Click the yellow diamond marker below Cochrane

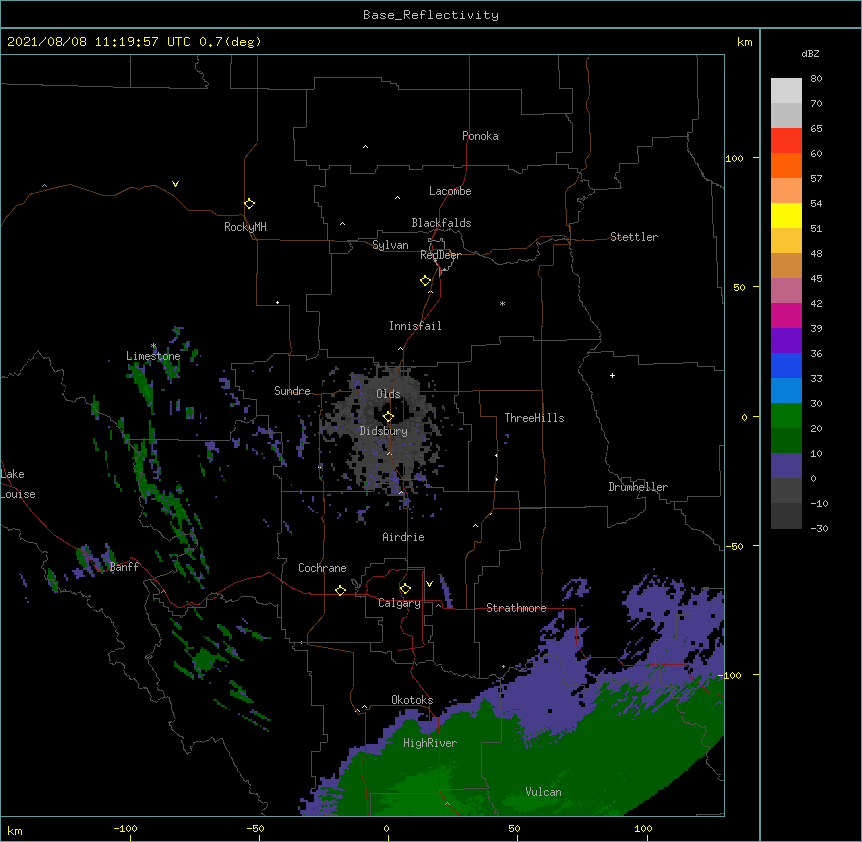tap(340, 590)
